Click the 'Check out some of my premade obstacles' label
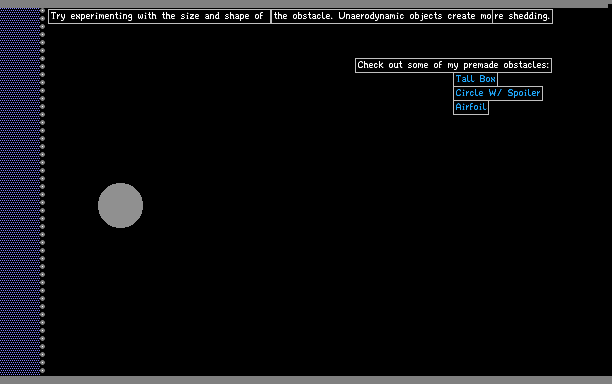The image size is (612, 384). point(453,65)
